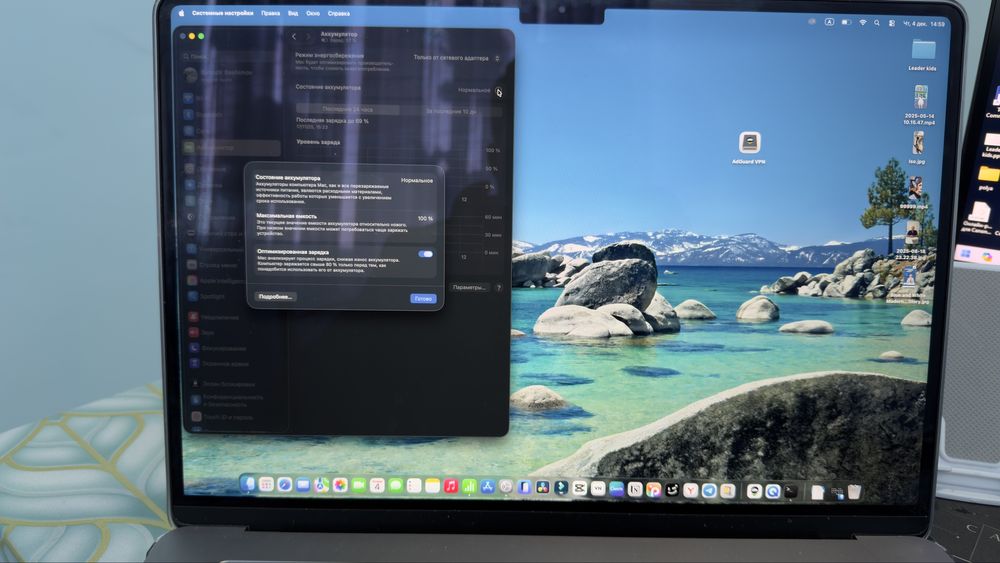This screenshot has width=1000, height=563.
Task: Click the Параметры… button in the Battery pane
Action: pos(469,288)
